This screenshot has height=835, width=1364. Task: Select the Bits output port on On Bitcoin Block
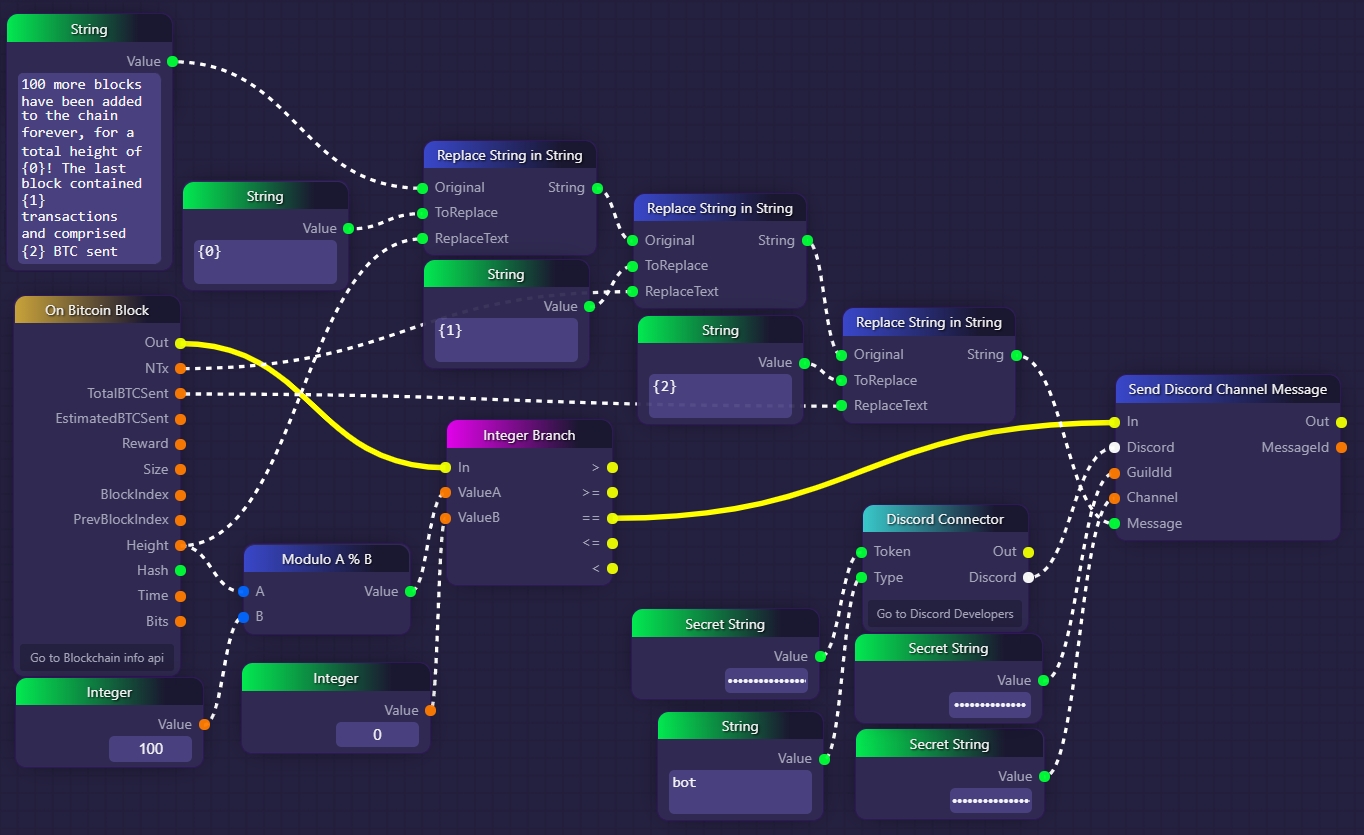tap(180, 621)
